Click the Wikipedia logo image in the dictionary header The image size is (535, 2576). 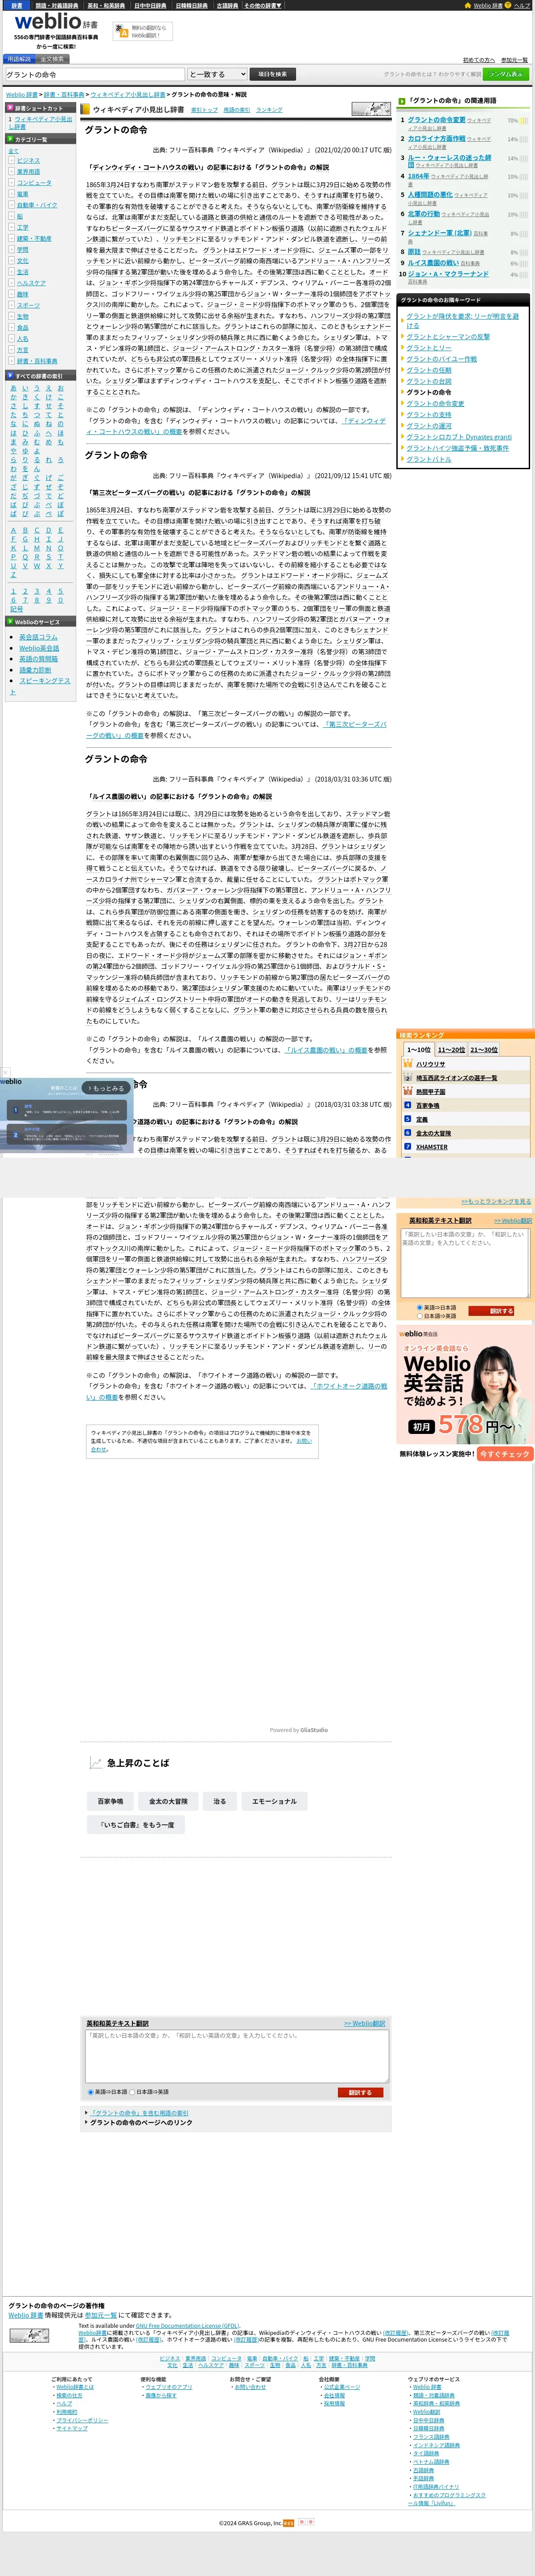click(x=371, y=109)
